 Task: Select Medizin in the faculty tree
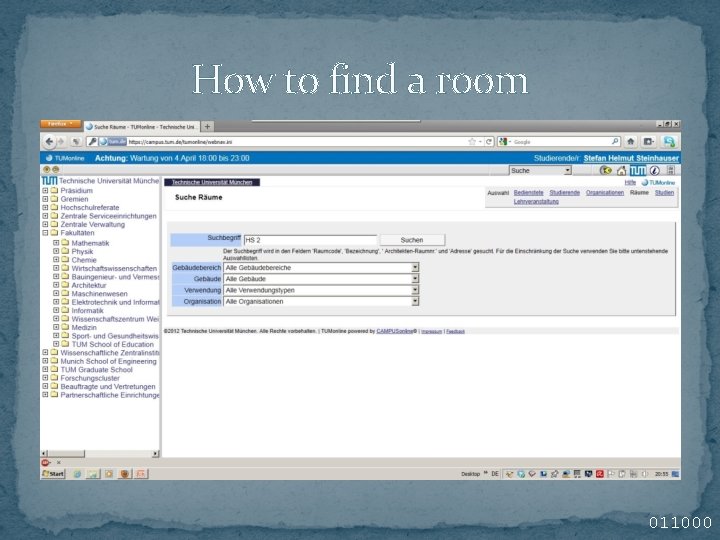(x=84, y=327)
